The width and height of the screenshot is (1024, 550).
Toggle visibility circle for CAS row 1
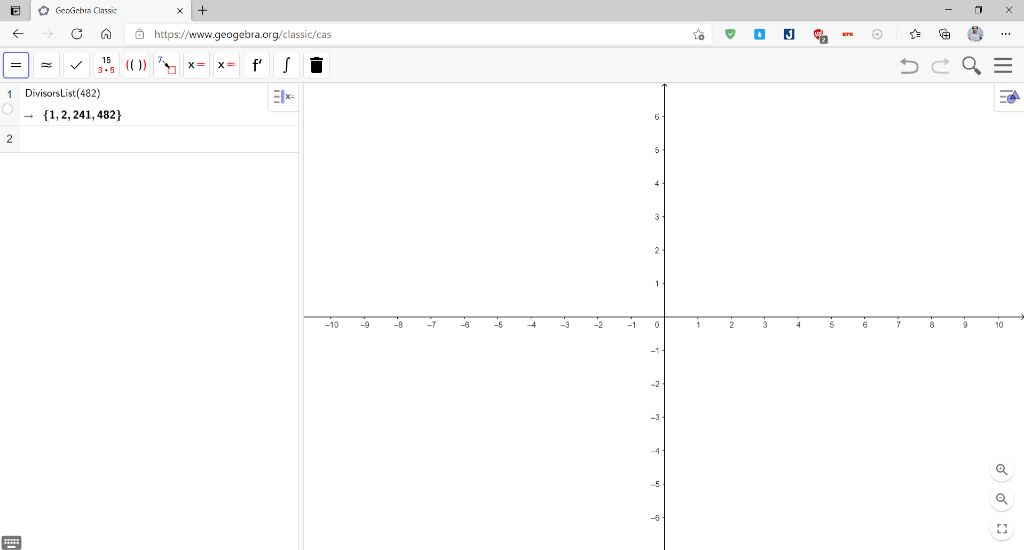(x=8, y=109)
